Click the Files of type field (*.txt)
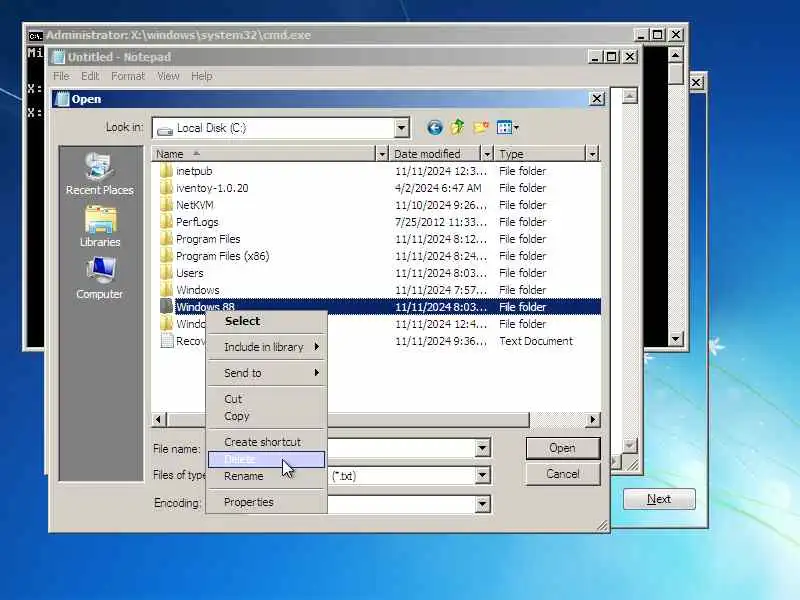This screenshot has width=800, height=600. pyautogui.click(x=399, y=476)
